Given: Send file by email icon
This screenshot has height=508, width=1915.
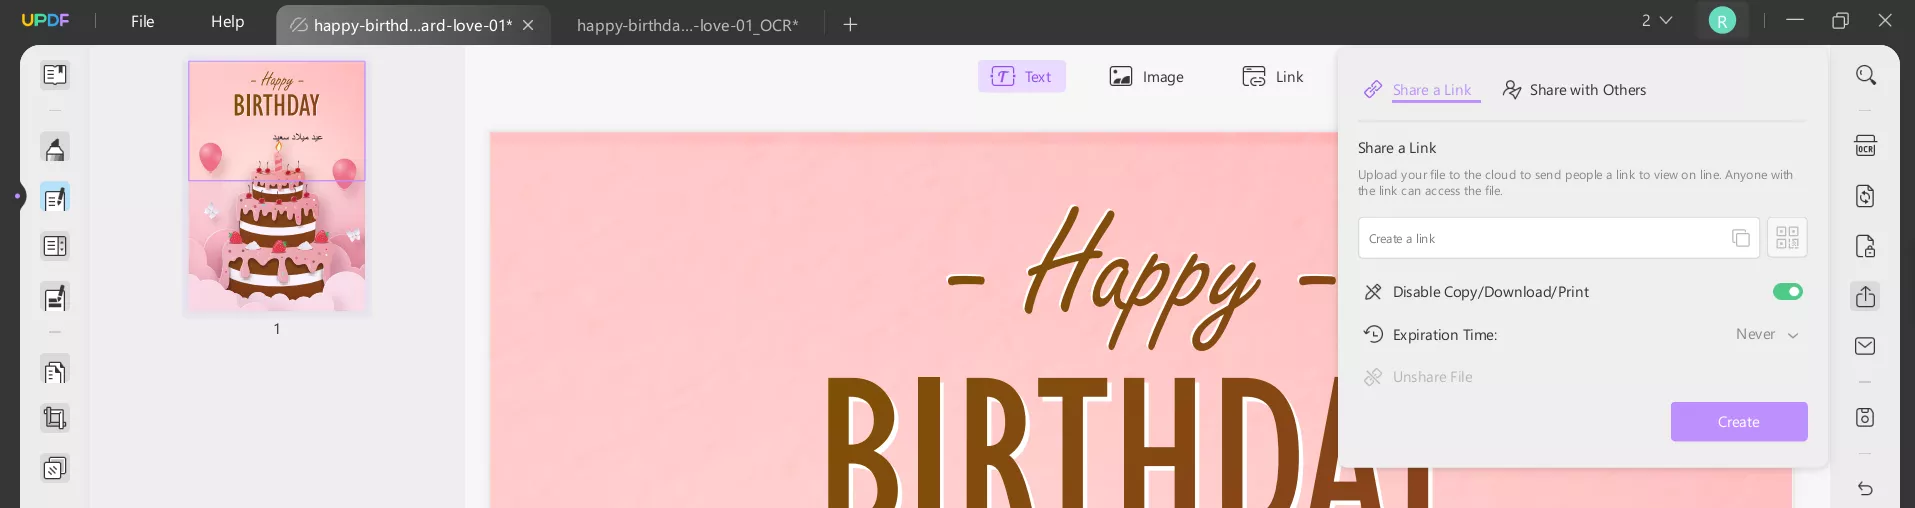Looking at the screenshot, I should tap(1865, 346).
